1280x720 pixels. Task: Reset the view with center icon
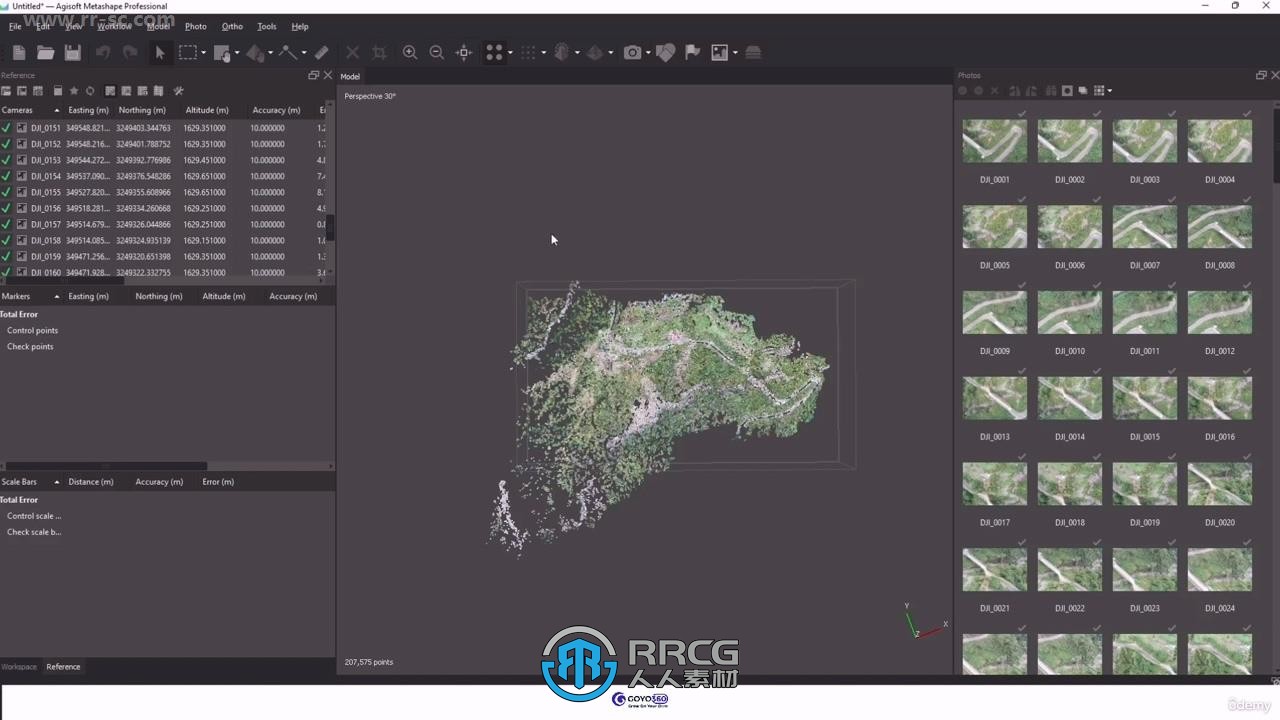(x=463, y=52)
